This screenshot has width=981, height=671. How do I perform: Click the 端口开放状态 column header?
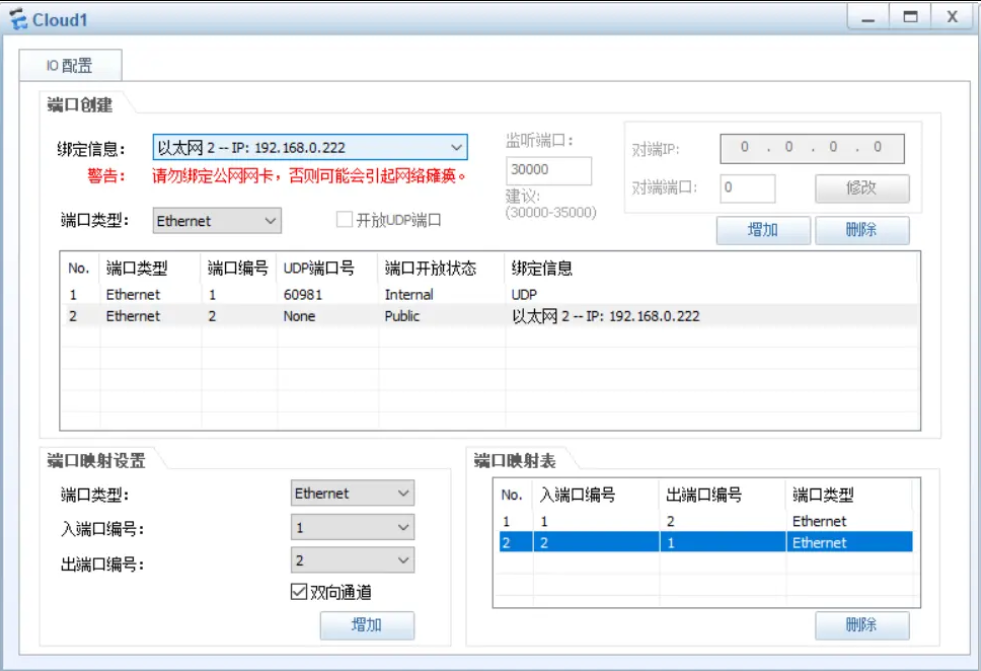(430, 268)
